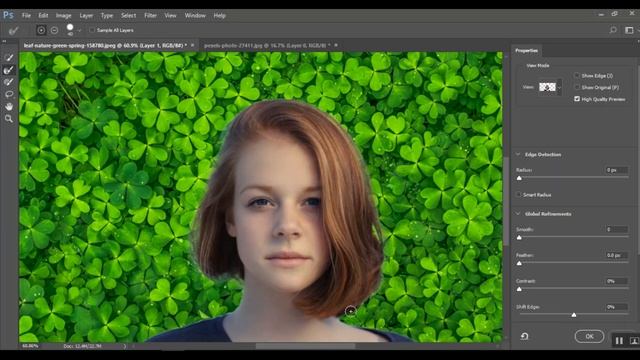The height and width of the screenshot is (360, 640).
Task: Click the pause playback icon
Action: 619,340
